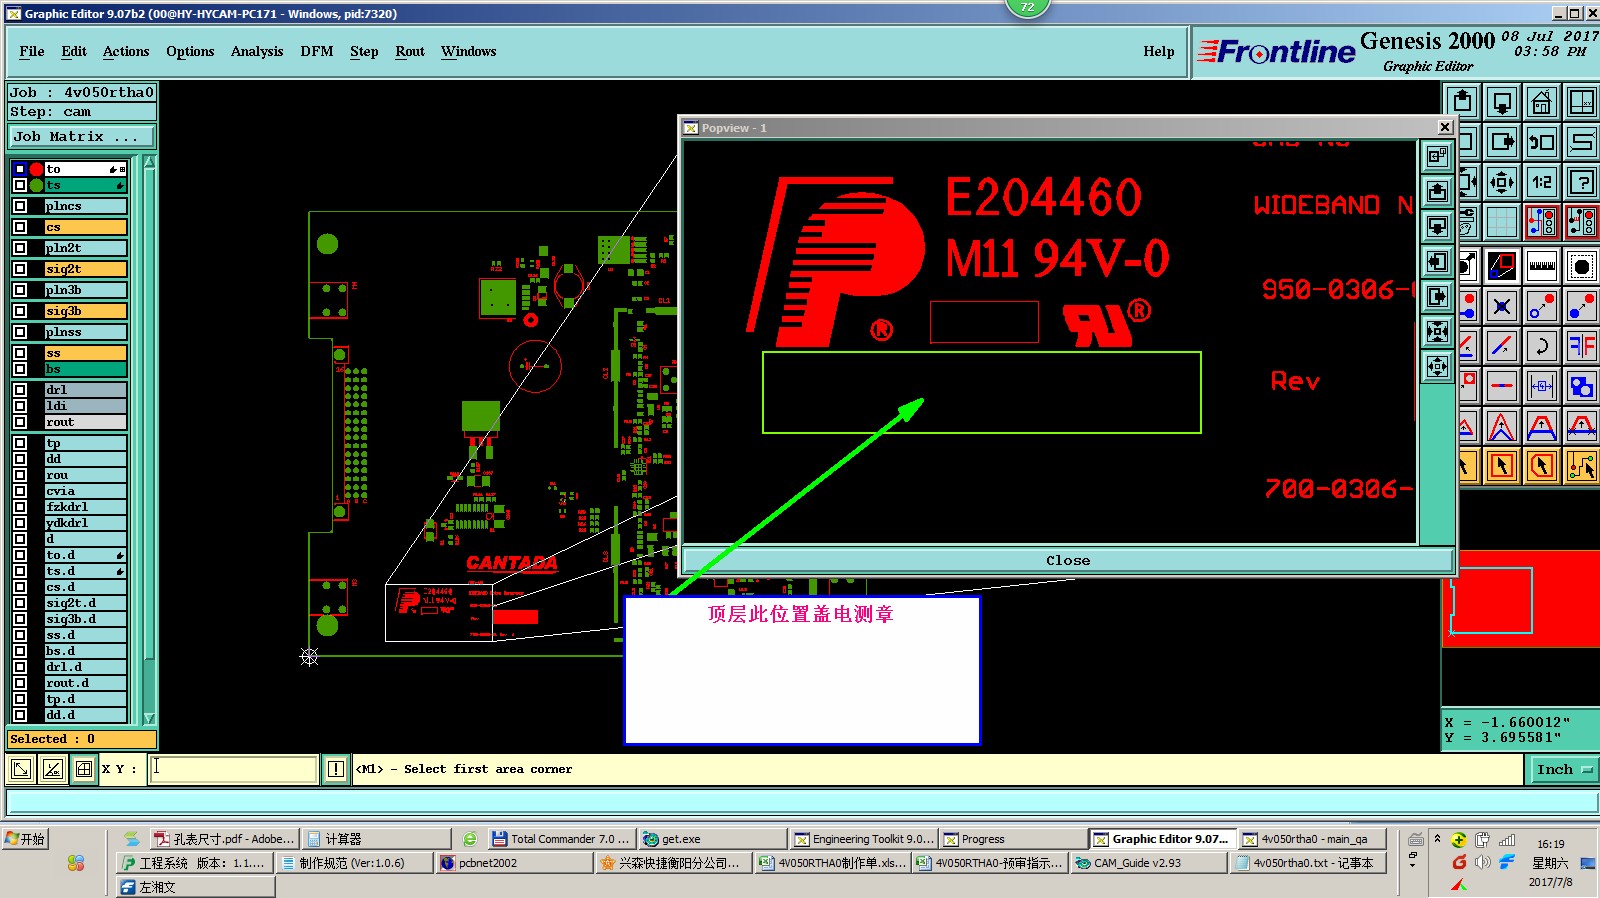Viewport: 1600px width, 898px height.
Task: Click the octagon pad display icon
Action: click(x=1581, y=266)
